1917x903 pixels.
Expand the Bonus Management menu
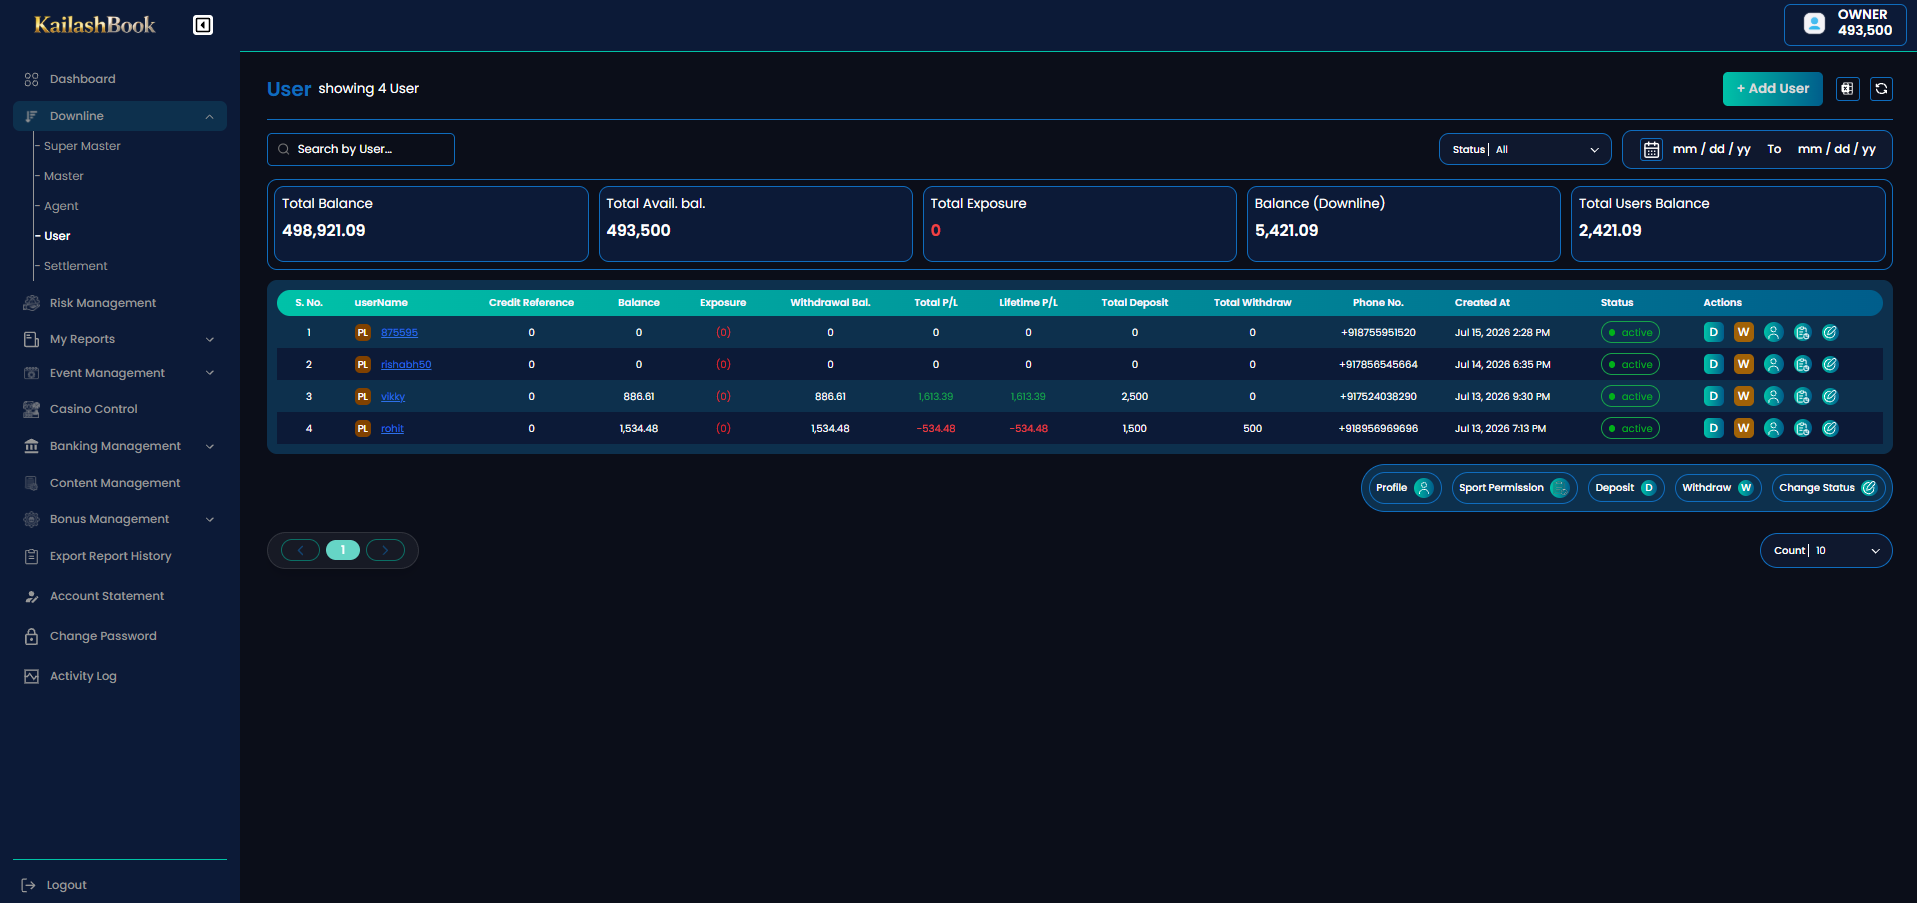pos(120,519)
